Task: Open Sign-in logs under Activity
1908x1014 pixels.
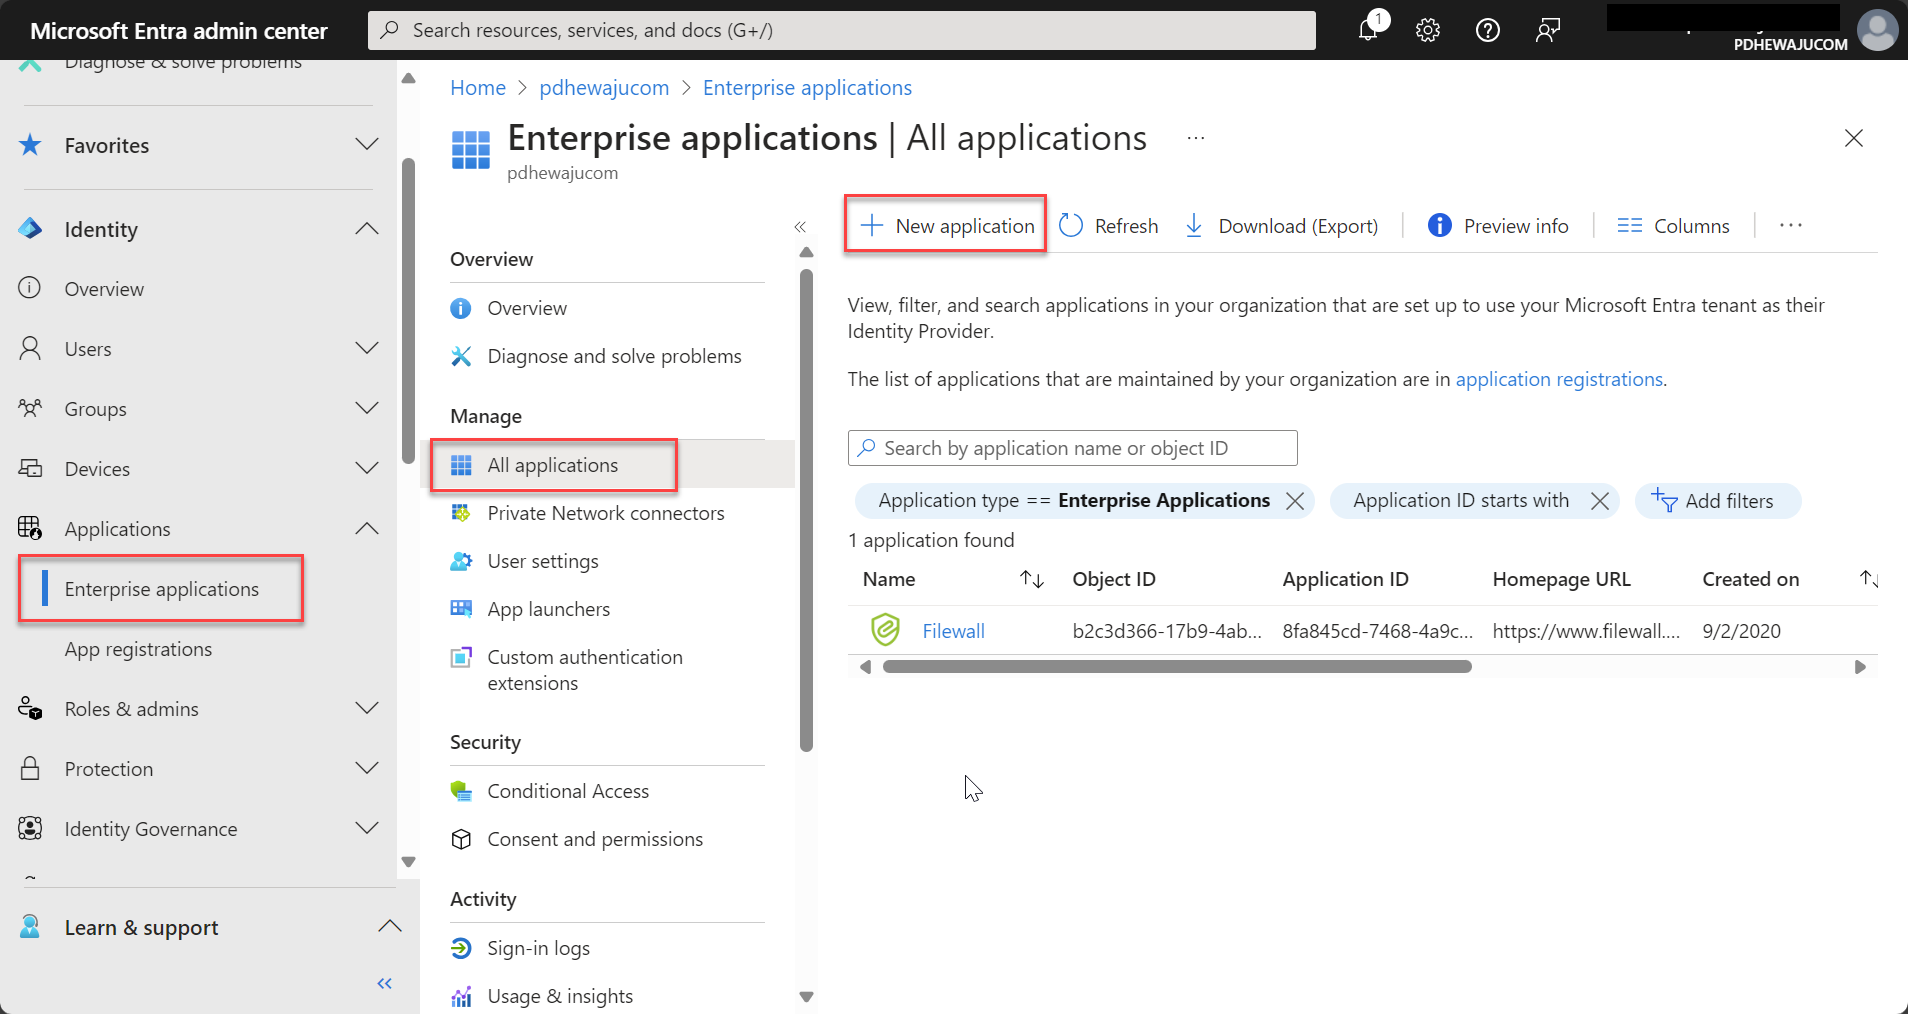Action: 538,948
